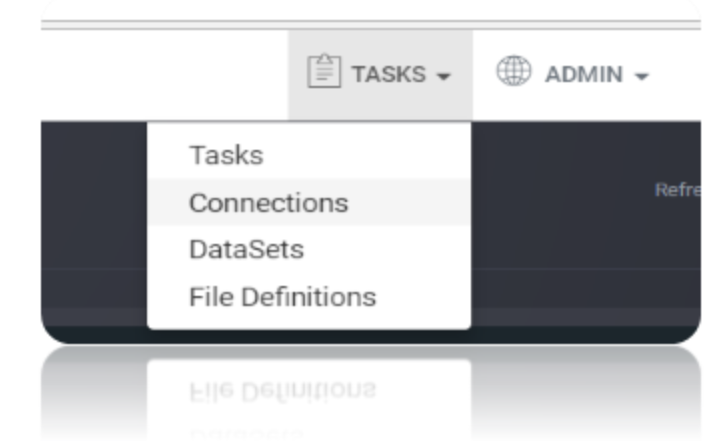This screenshot has height=441, width=727.
Task: Open the ADMIN navbar menu label
Action: [584, 74]
